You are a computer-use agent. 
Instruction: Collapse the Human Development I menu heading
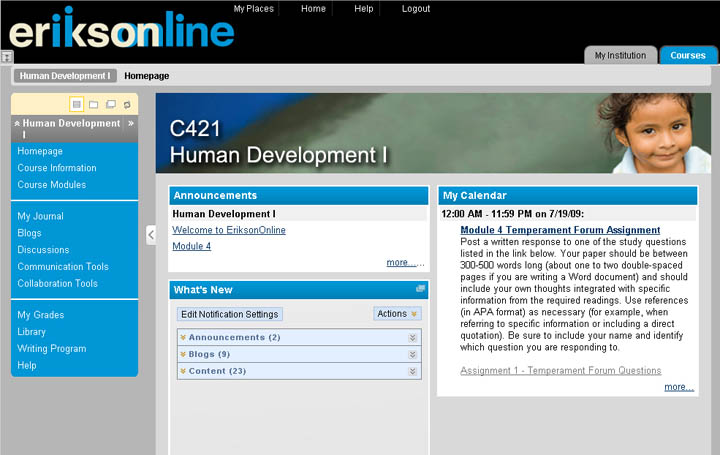click(17, 123)
